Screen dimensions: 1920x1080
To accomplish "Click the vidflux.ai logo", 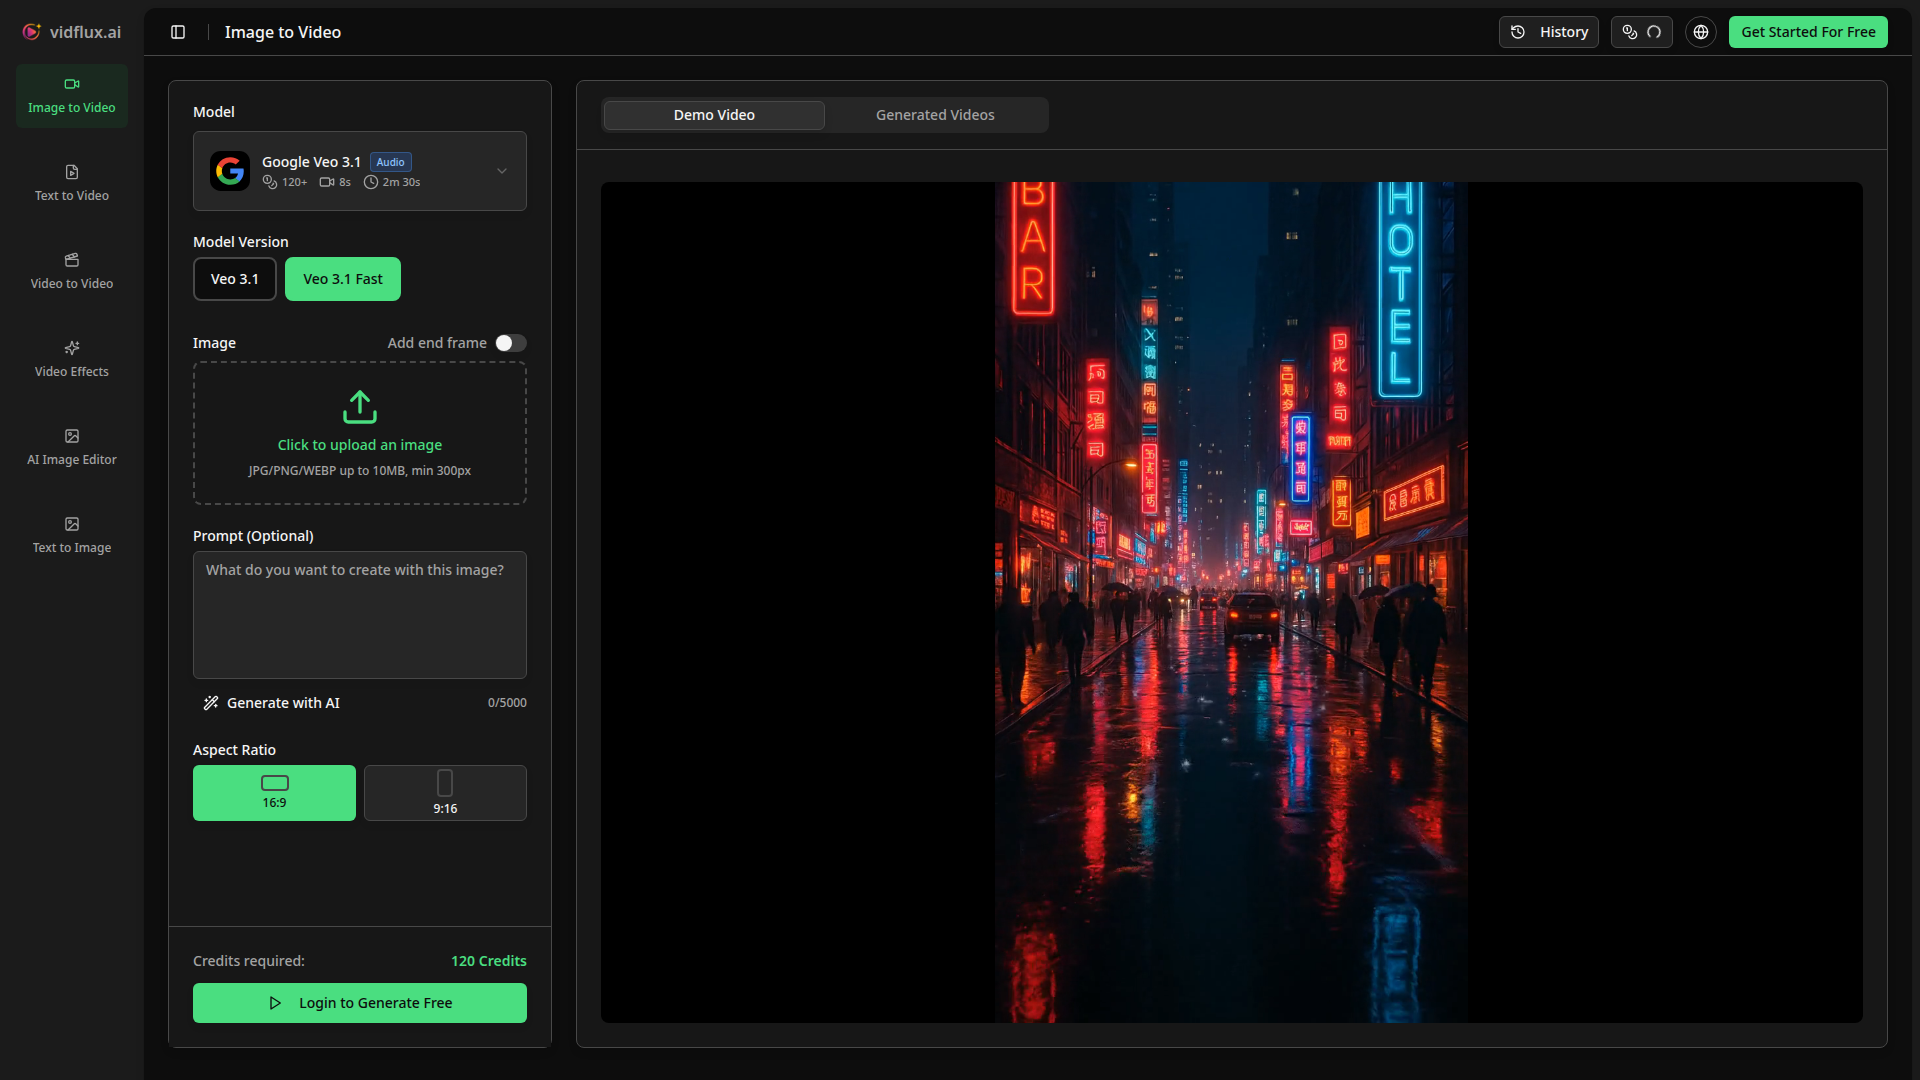I will pos(71,32).
